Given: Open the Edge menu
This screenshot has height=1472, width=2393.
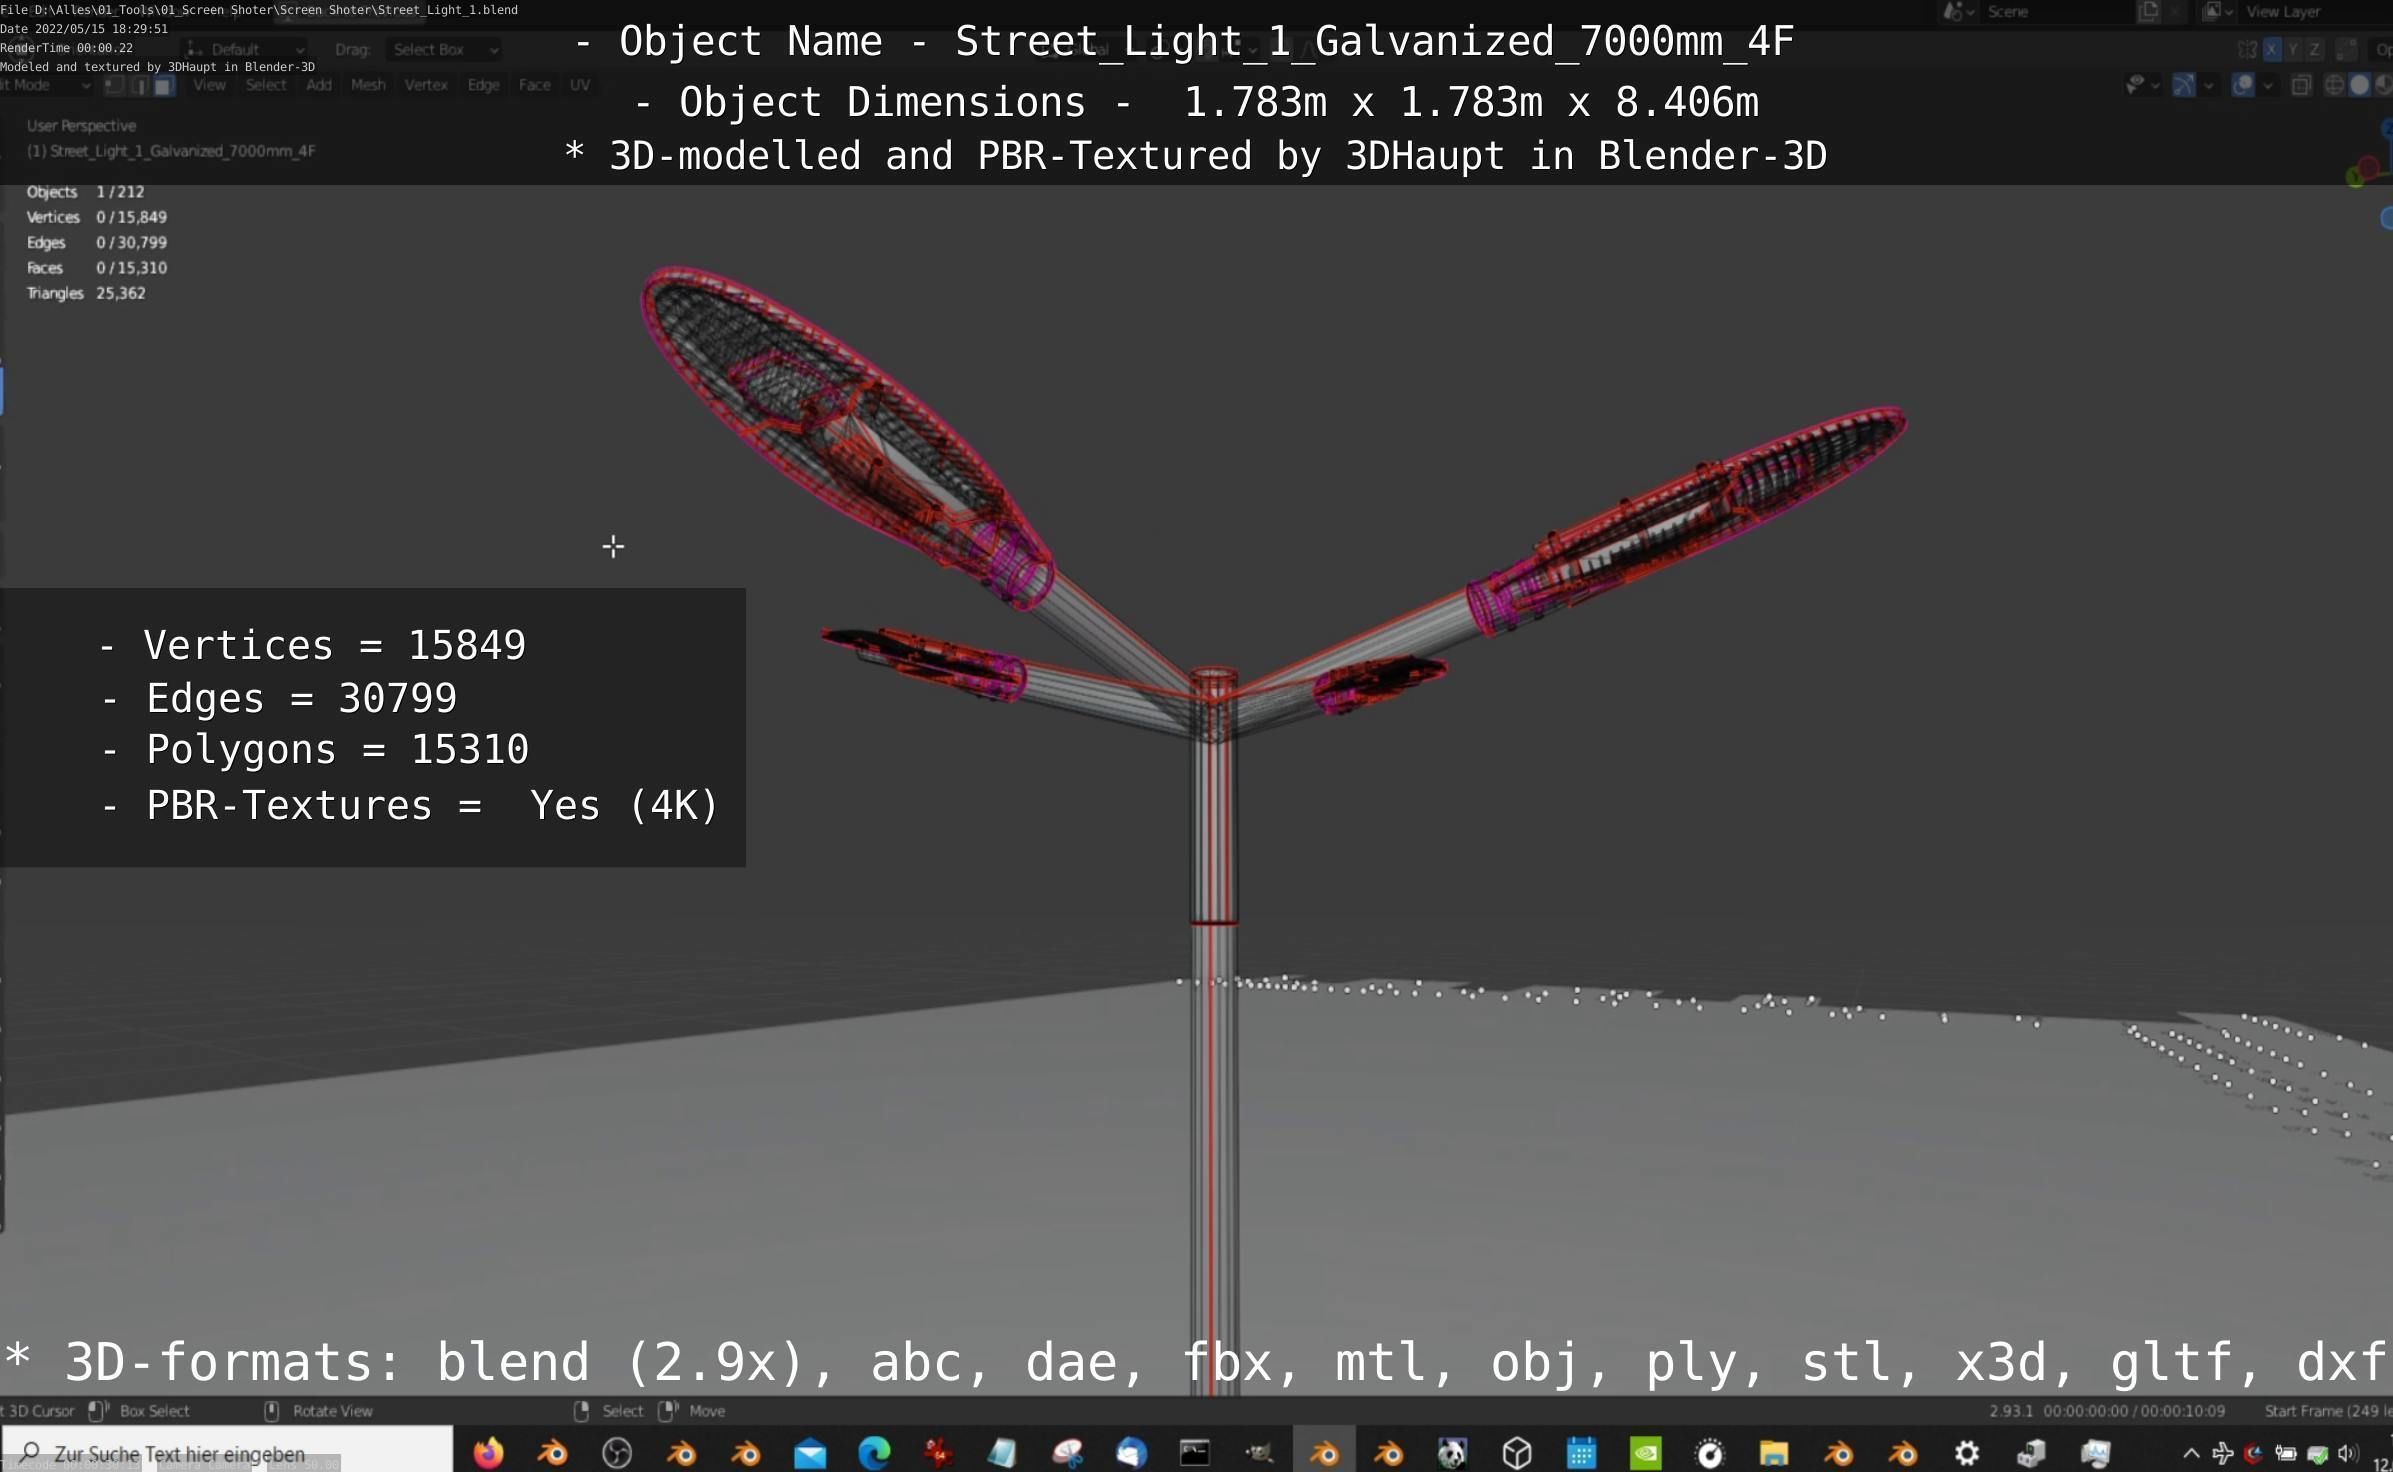Looking at the screenshot, I should 483,86.
